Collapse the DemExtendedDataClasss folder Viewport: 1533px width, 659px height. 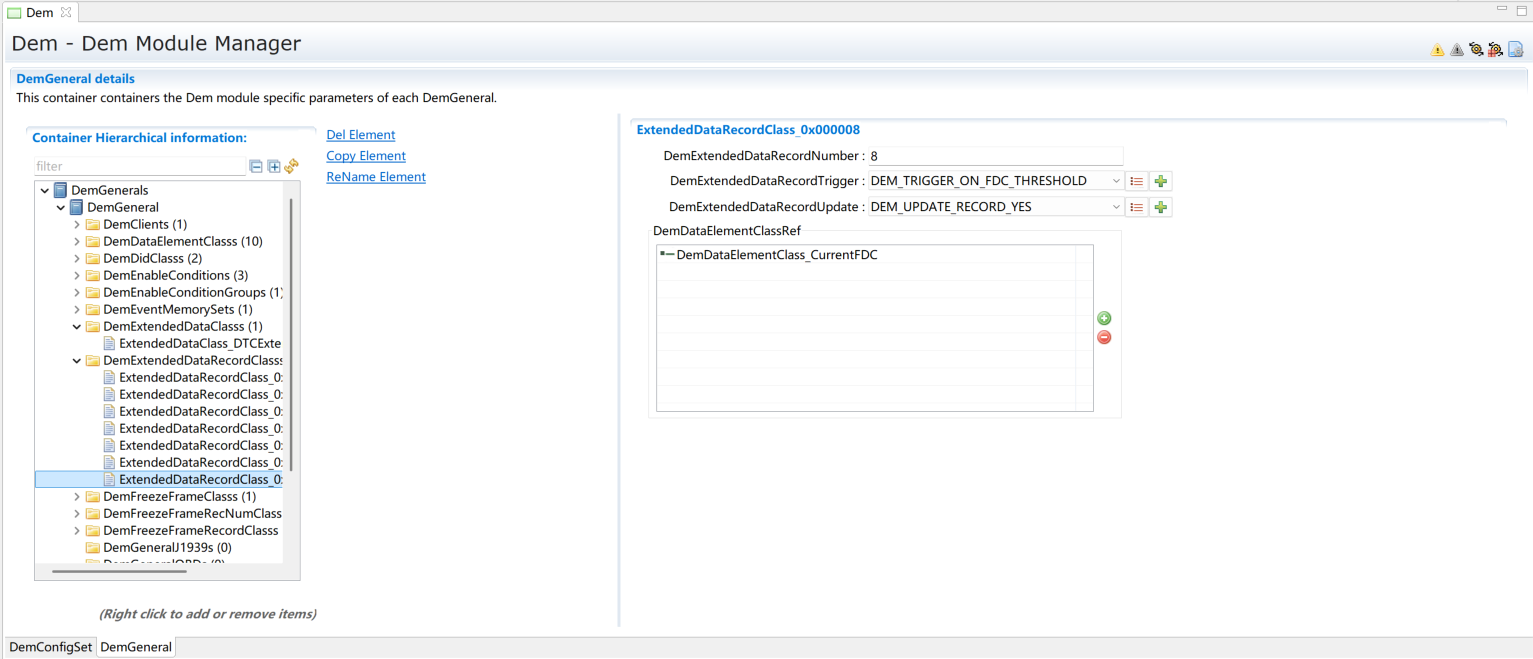tap(77, 327)
